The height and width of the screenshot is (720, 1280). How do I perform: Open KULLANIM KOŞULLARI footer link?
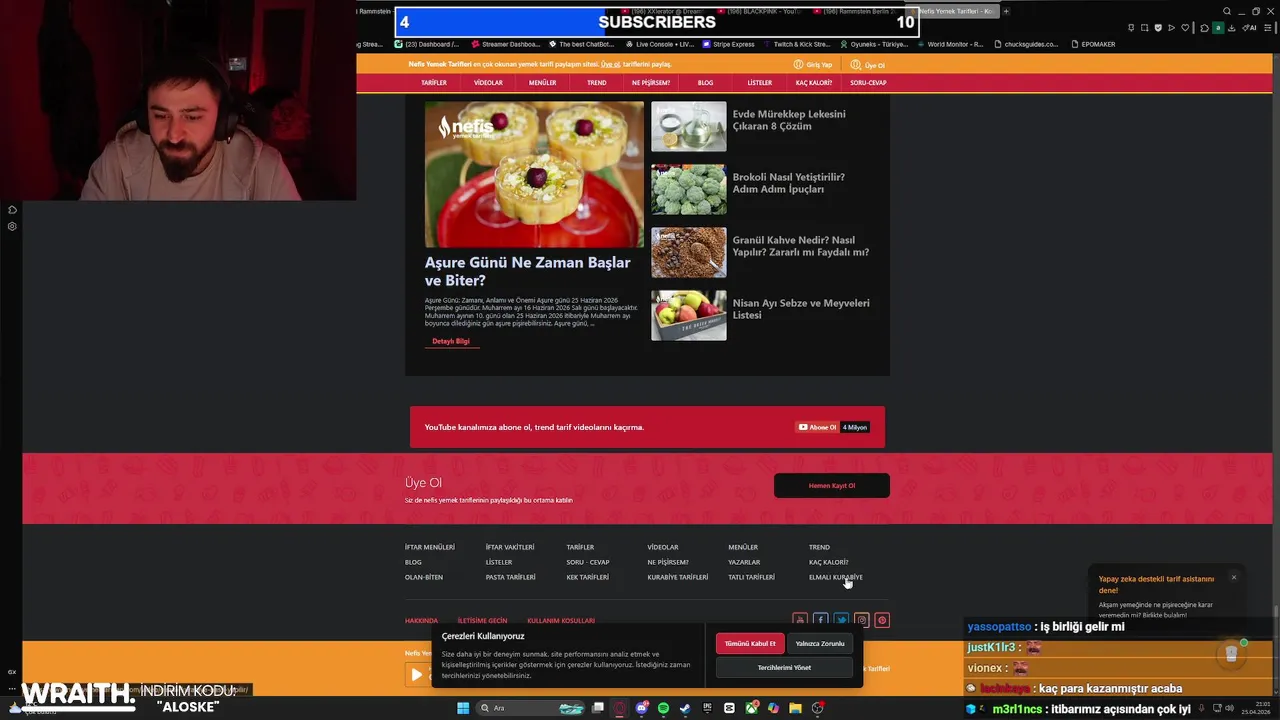[x=561, y=621]
